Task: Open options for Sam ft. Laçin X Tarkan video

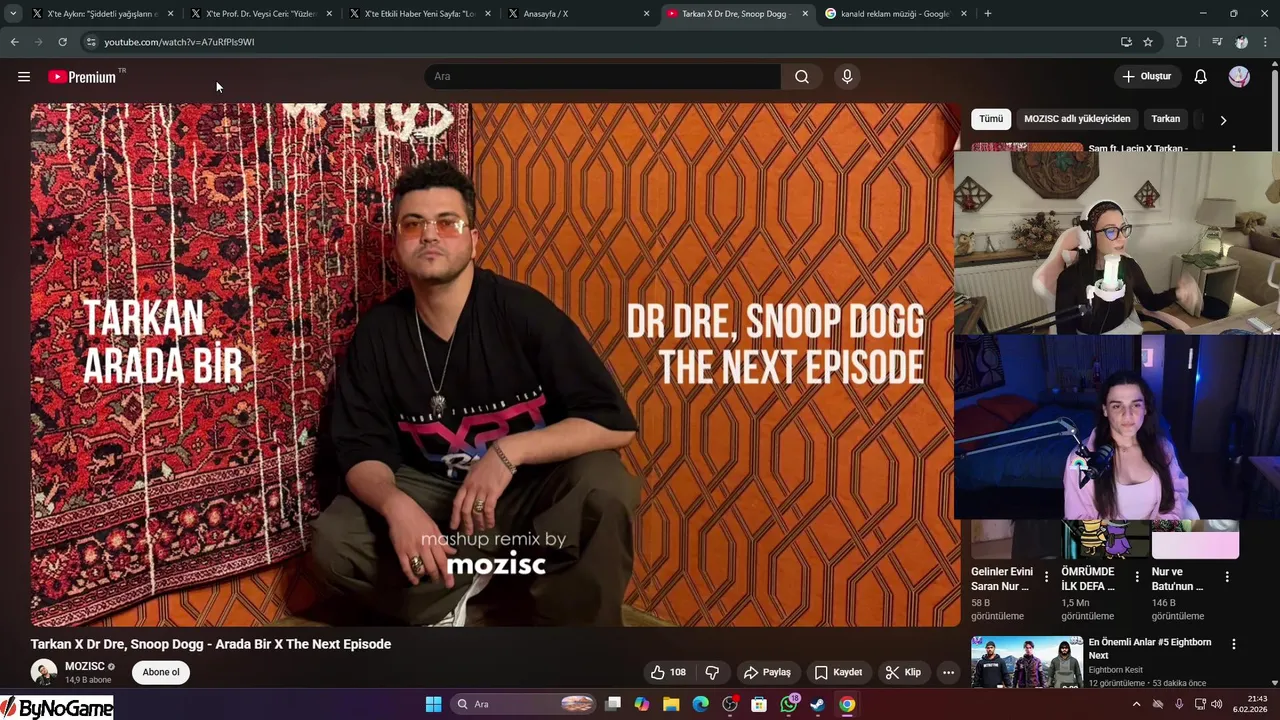Action: coord(1233,149)
